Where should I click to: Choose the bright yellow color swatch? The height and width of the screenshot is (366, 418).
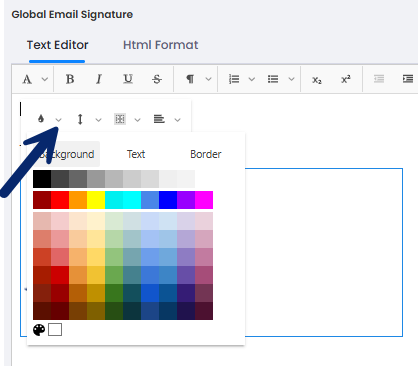tap(96, 200)
